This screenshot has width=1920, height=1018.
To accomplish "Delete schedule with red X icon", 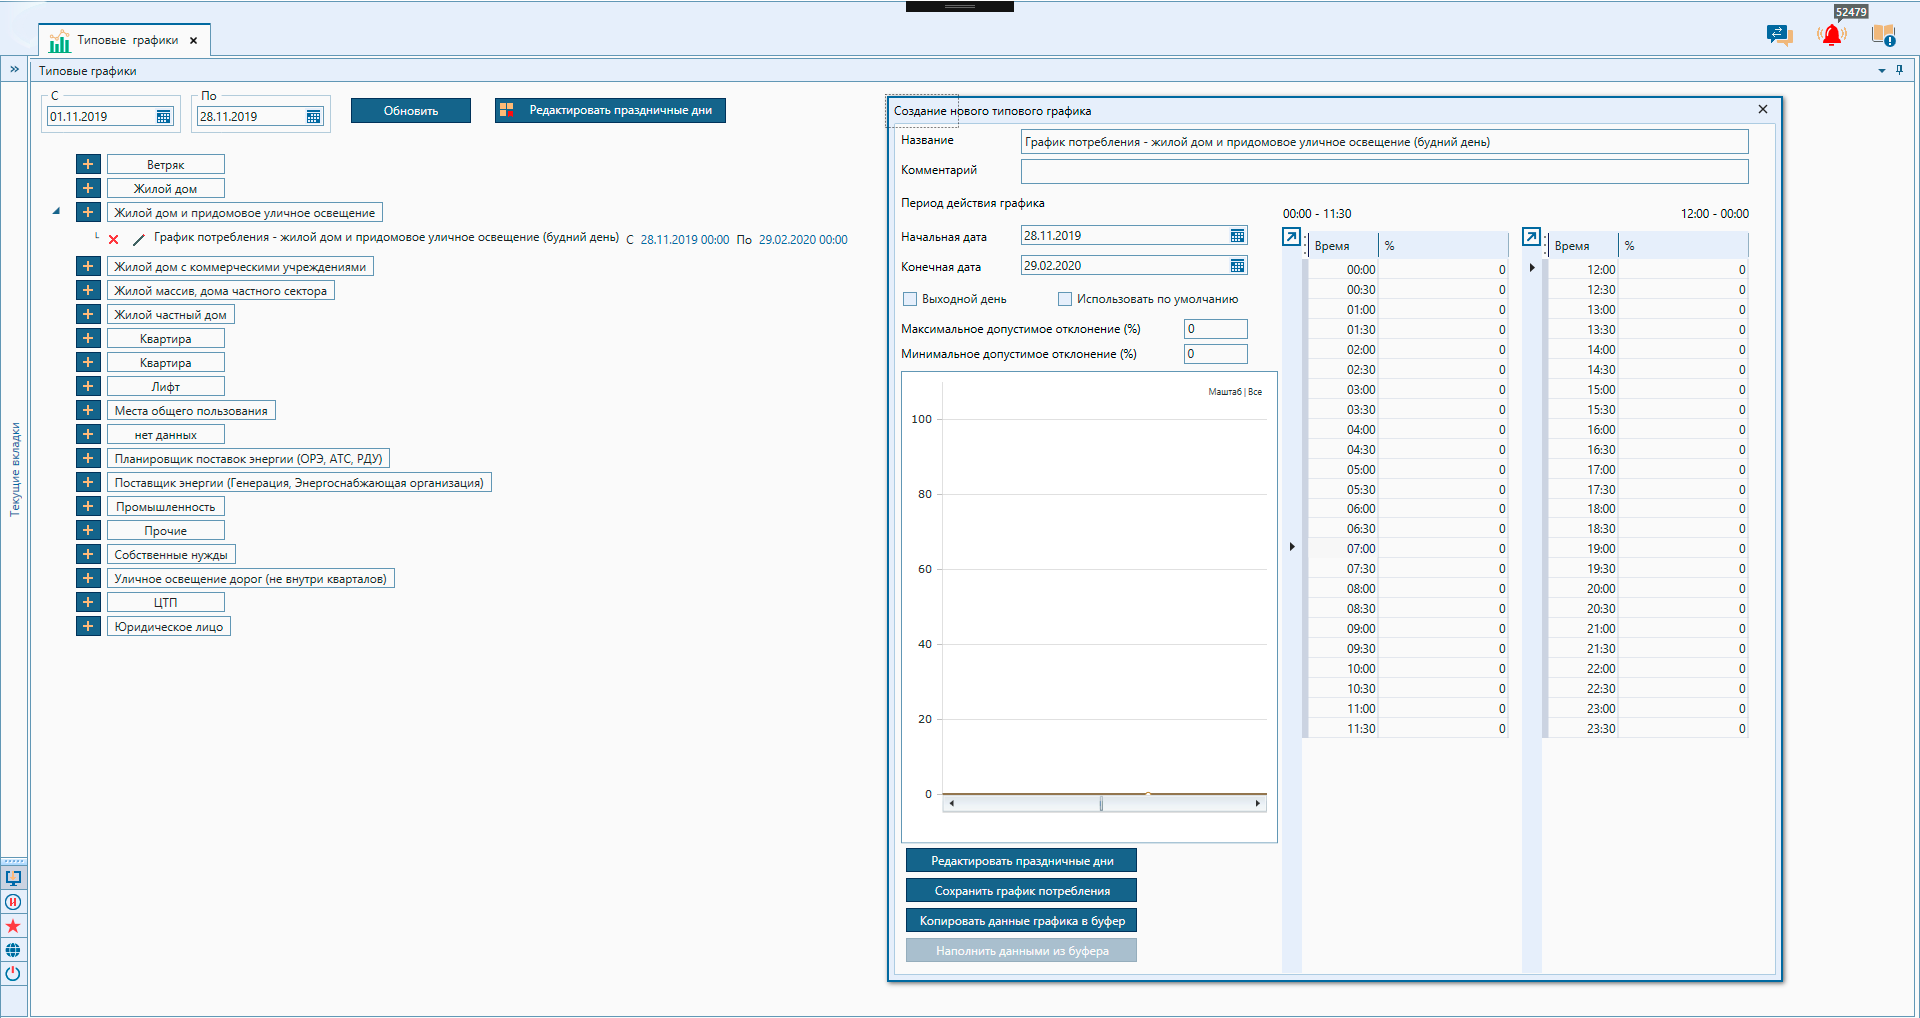I will pos(113,240).
